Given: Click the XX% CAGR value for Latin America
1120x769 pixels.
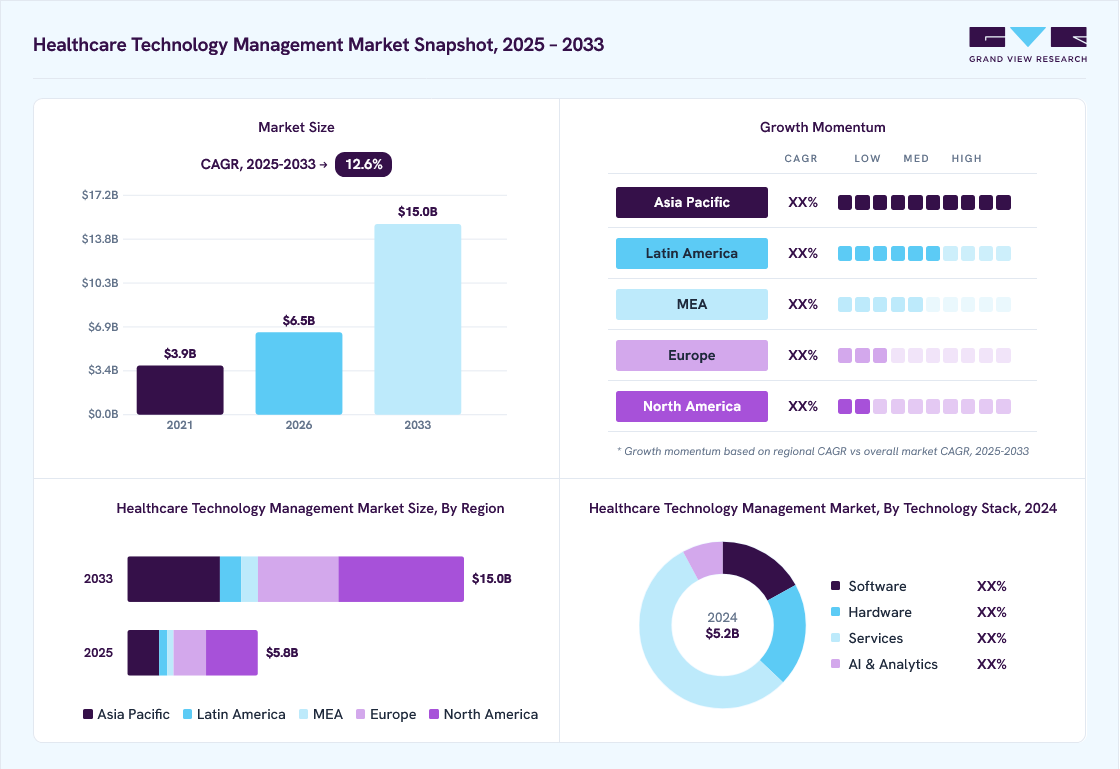Looking at the screenshot, I should (x=803, y=253).
